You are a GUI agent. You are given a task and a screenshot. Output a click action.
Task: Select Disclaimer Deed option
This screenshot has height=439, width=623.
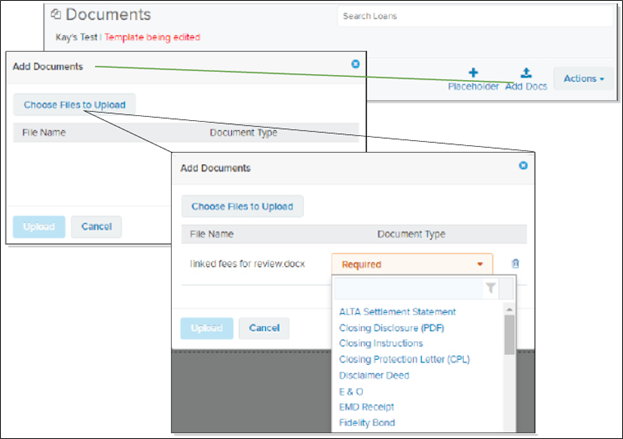click(x=374, y=375)
